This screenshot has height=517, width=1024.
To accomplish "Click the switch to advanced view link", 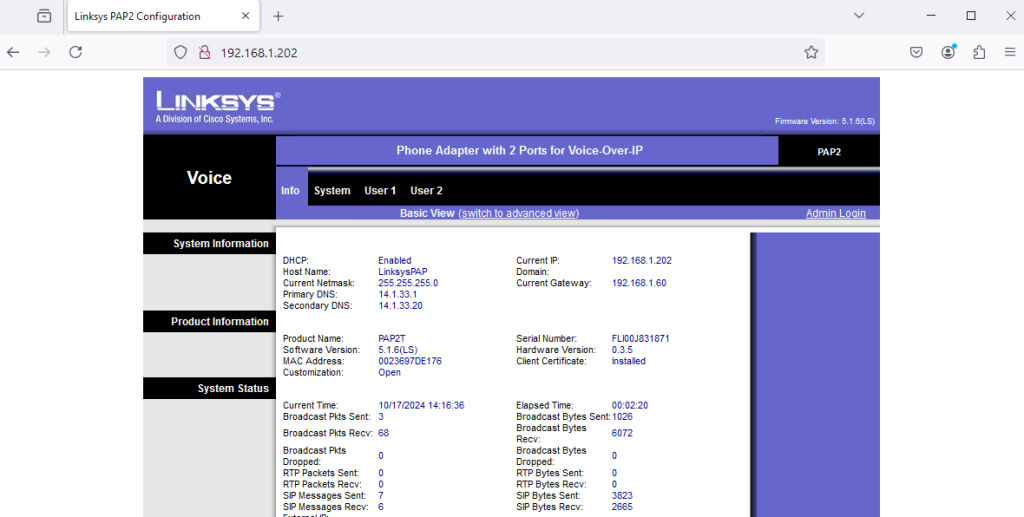I will [x=518, y=213].
